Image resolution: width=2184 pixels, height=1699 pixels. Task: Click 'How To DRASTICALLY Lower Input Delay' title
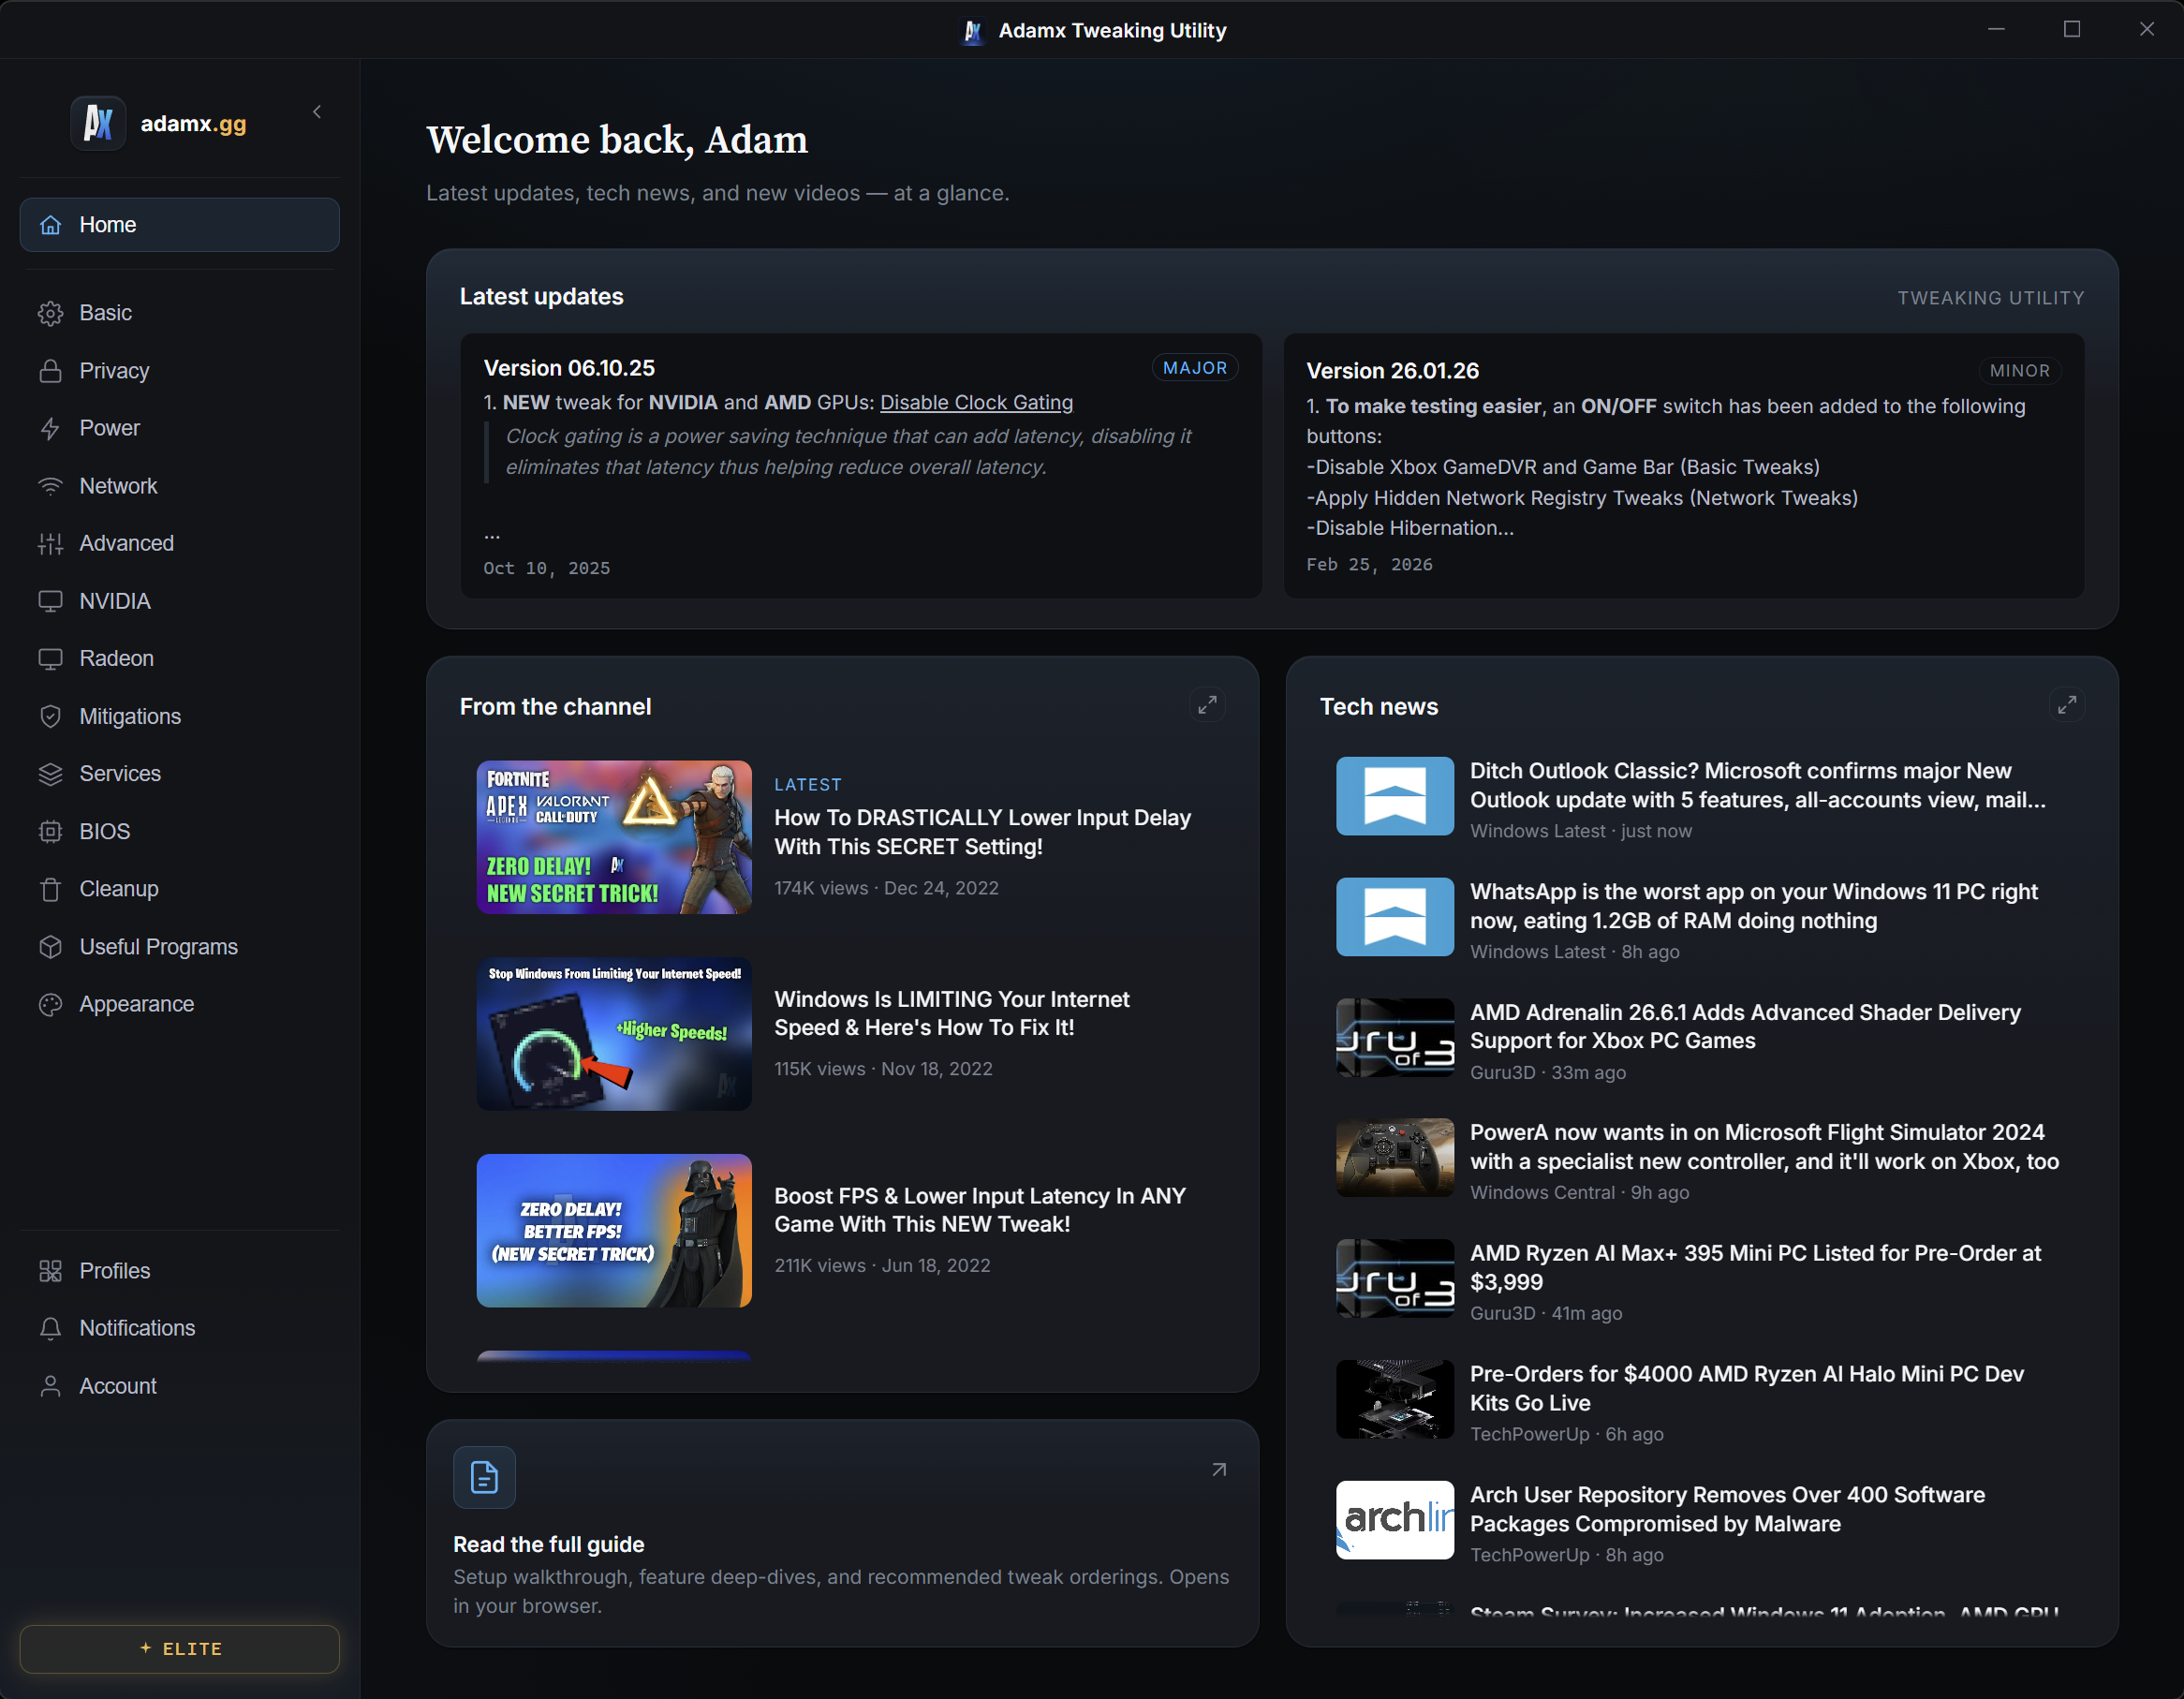point(983,832)
